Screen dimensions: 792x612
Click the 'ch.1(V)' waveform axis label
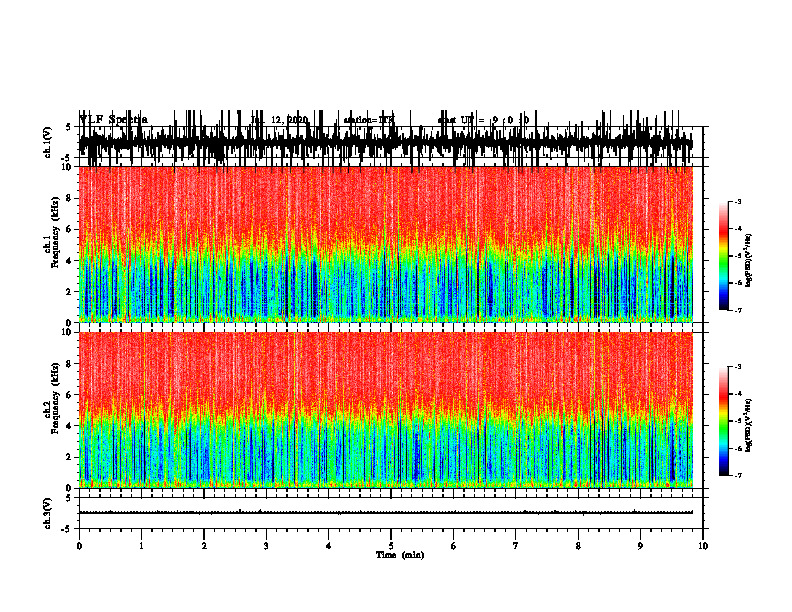click(x=48, y=142)
